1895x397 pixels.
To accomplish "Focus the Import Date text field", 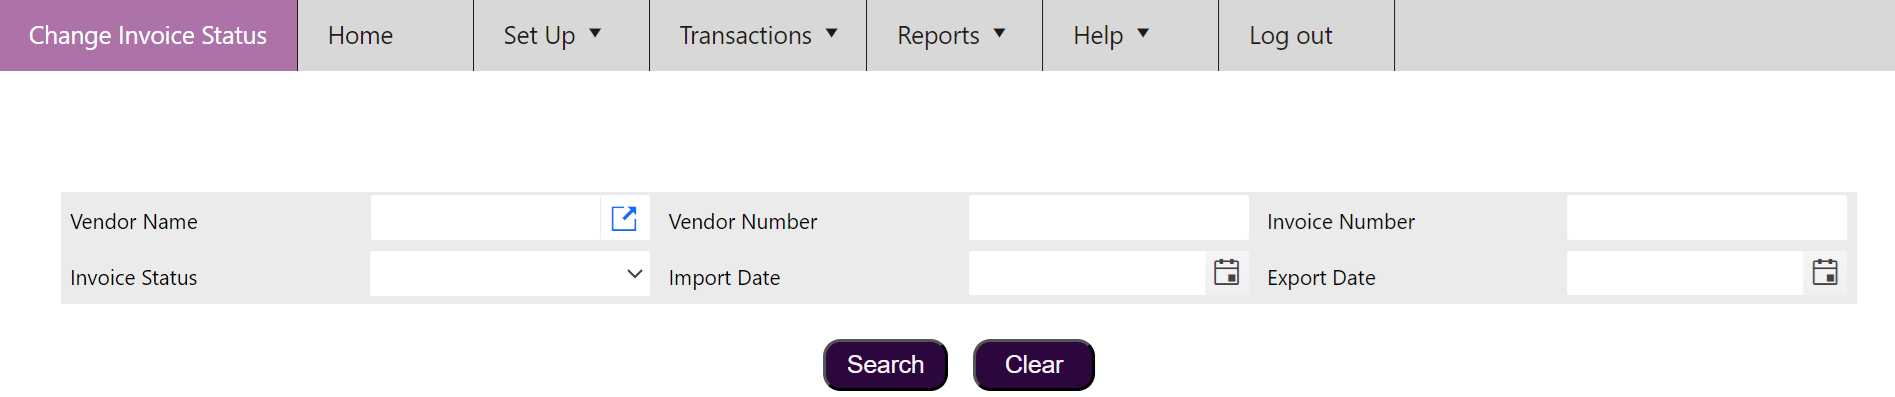I will [x=1087, y=273].
